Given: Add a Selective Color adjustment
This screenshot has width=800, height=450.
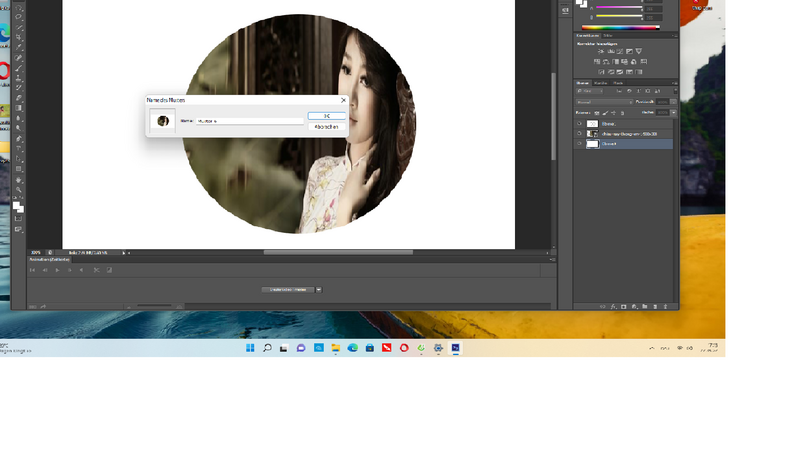Looking at the screenshot, I should point(629,72).
